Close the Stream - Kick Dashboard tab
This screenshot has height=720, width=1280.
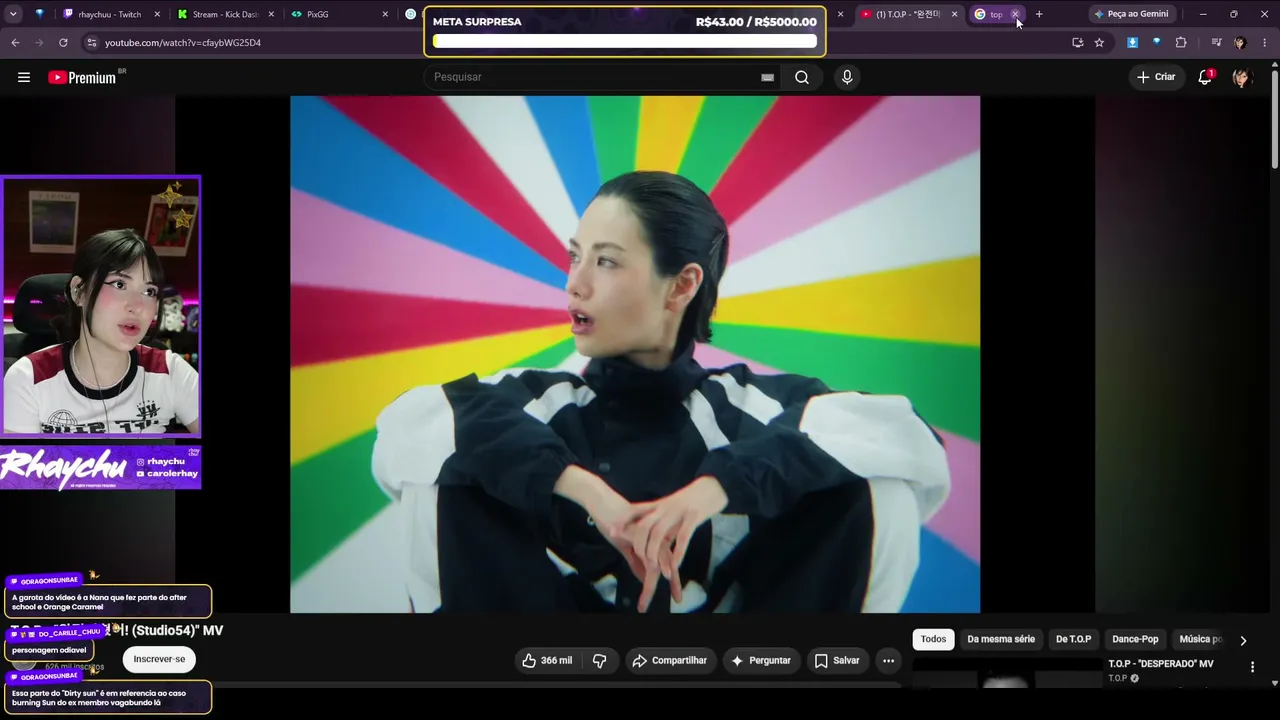pos(272,14)
